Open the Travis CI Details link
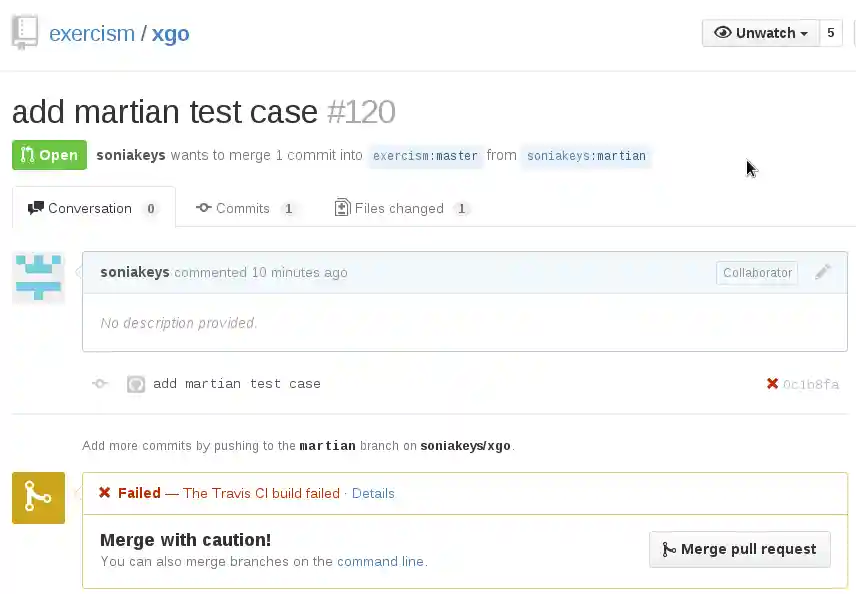Viewport: 856px width, 594px height. point(373,493)
